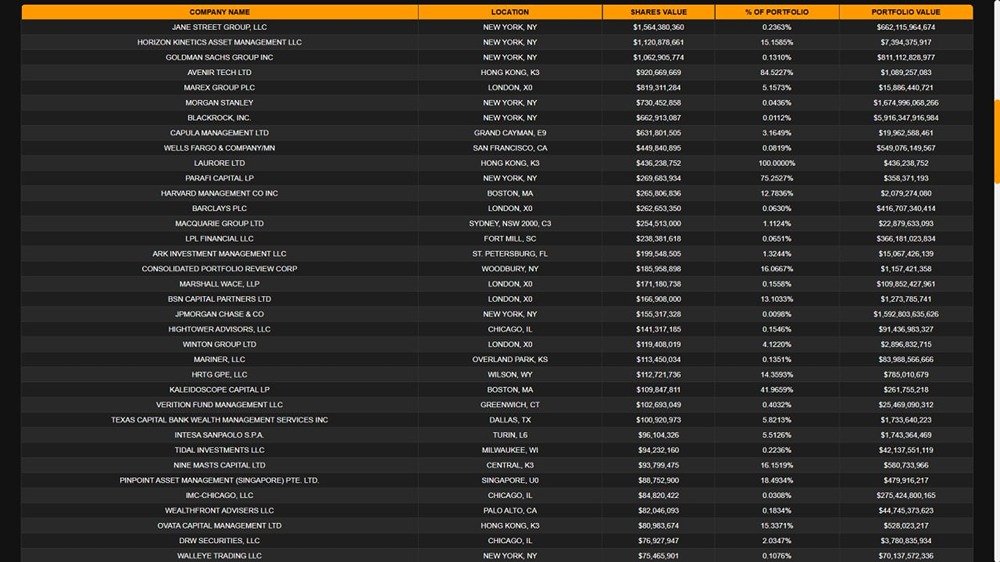Select INTESA SANPAOLO S.P.A. name
The width and height of the screenshot is (1000, 562).
219,435
